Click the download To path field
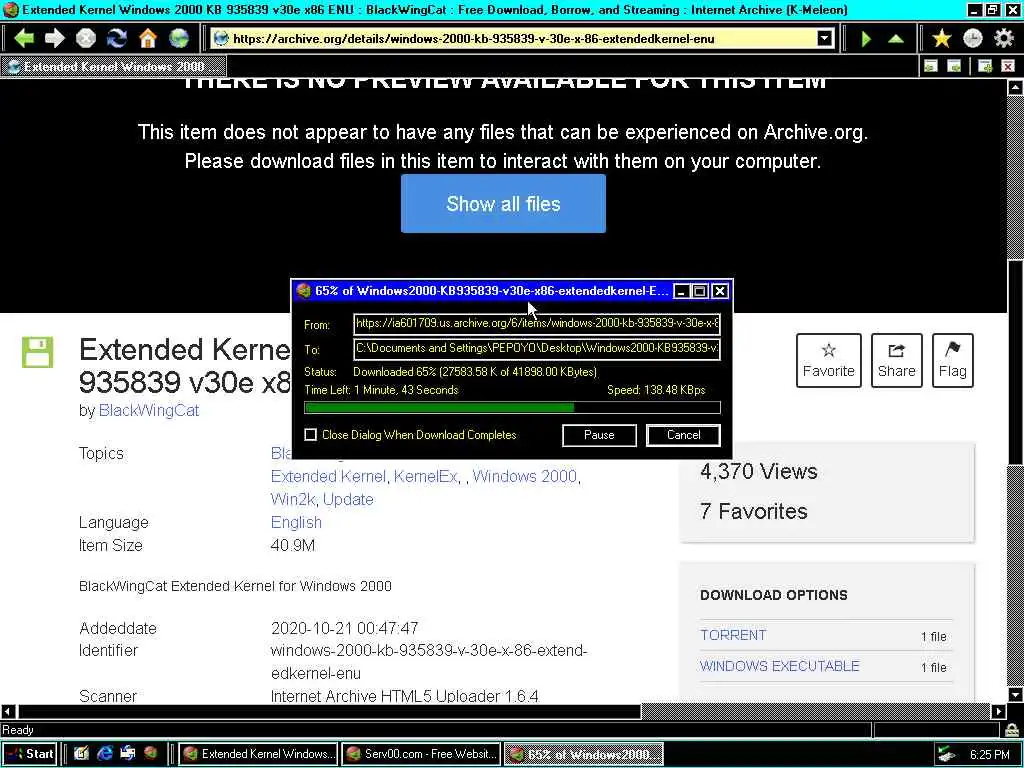 pos(537,348)
